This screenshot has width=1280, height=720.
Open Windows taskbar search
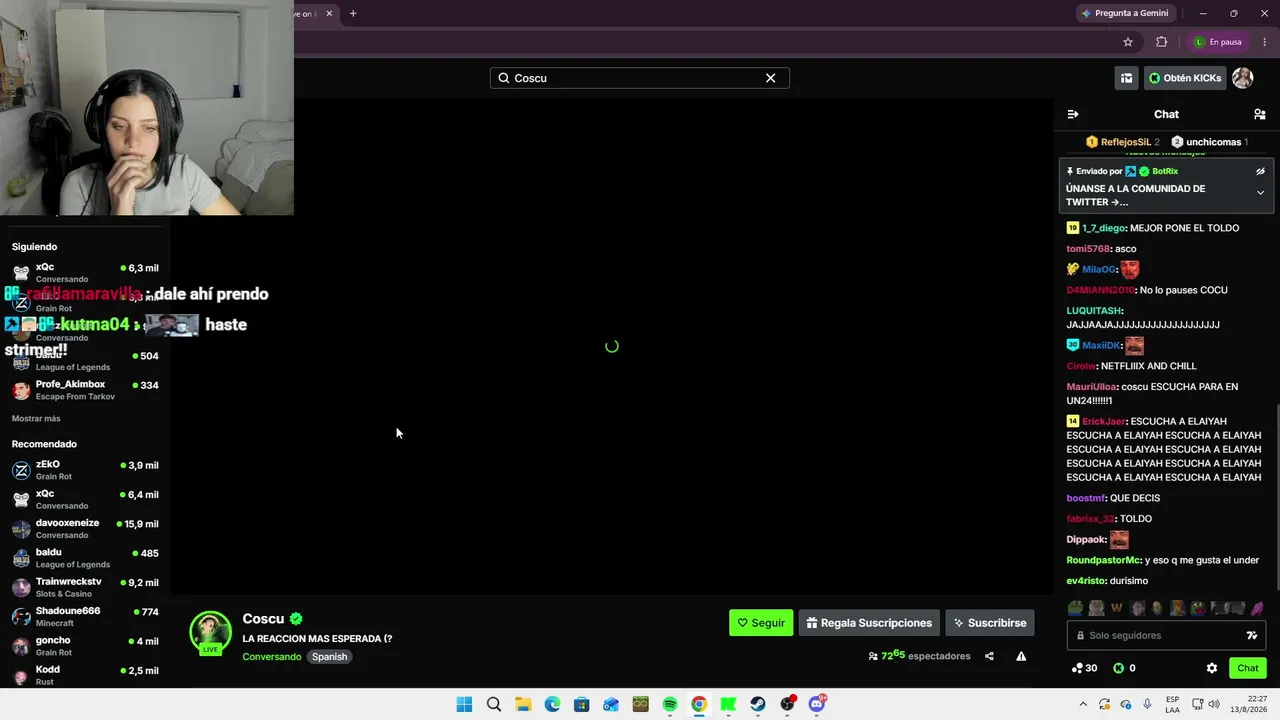coord(494,704)
